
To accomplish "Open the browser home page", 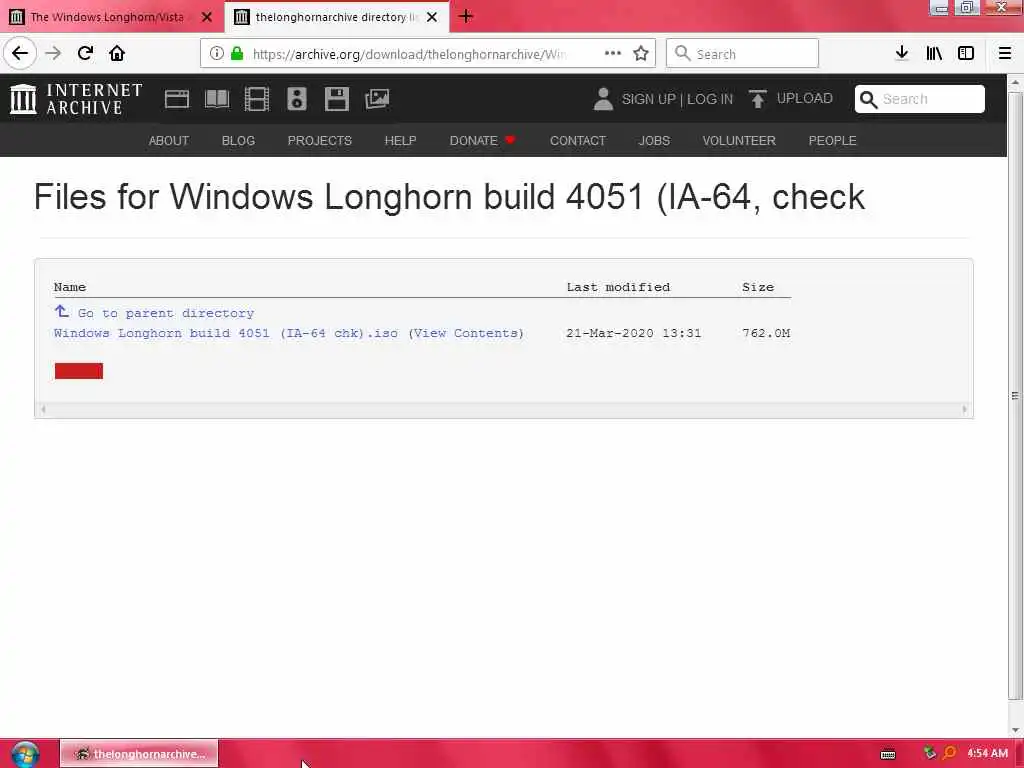I will (117, 53).
